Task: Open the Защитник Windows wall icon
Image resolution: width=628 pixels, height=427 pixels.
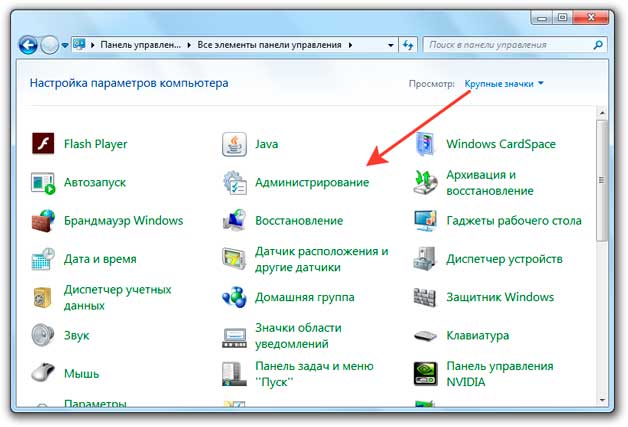Action: click(x=425, y=297)
